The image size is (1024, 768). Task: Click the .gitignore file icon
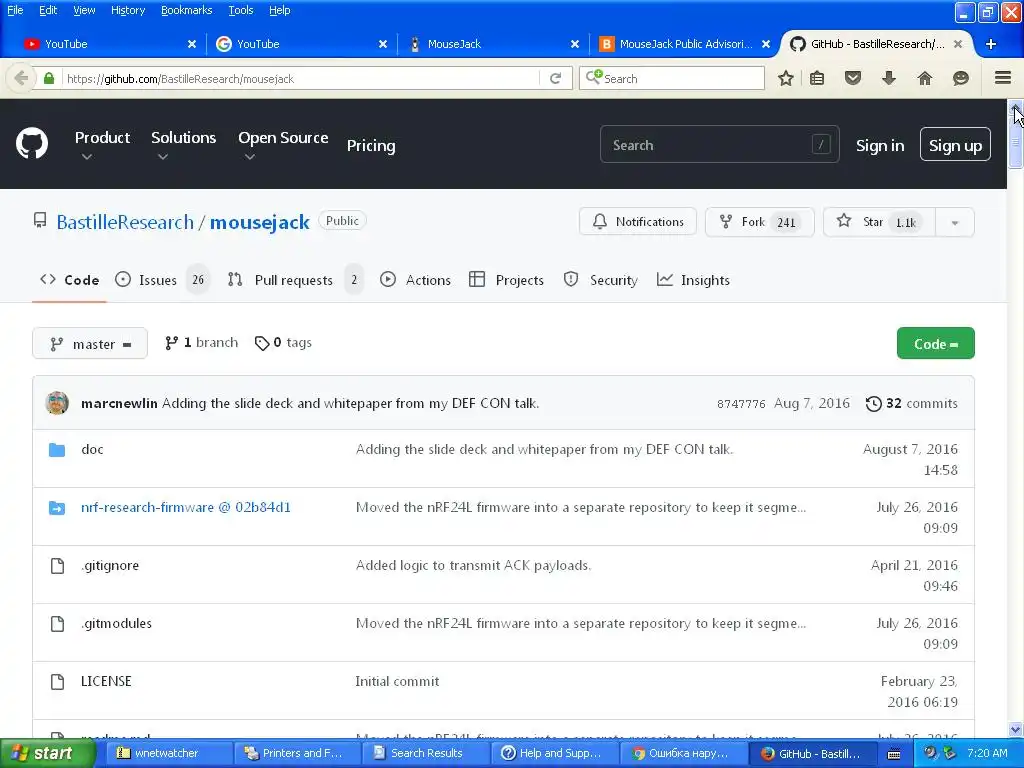[x=57, y=566]
